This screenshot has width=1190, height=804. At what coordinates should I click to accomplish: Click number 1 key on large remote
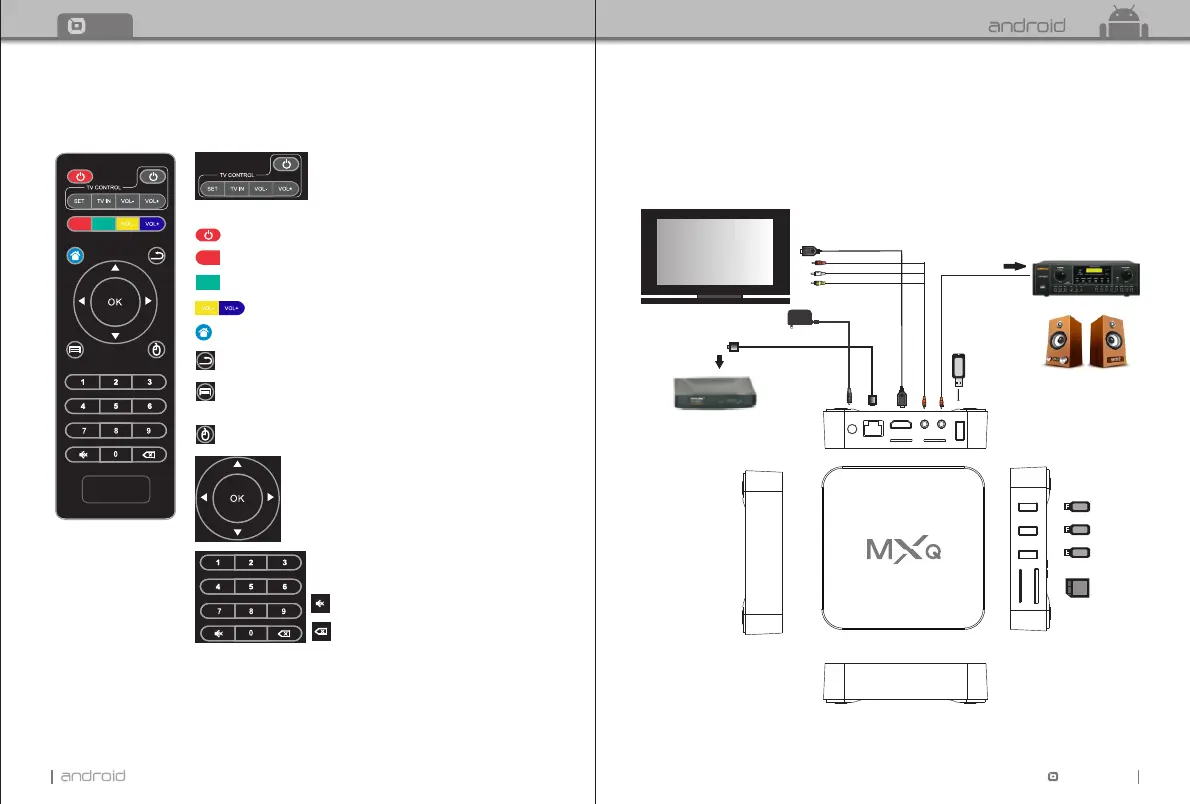click(83, 382)
